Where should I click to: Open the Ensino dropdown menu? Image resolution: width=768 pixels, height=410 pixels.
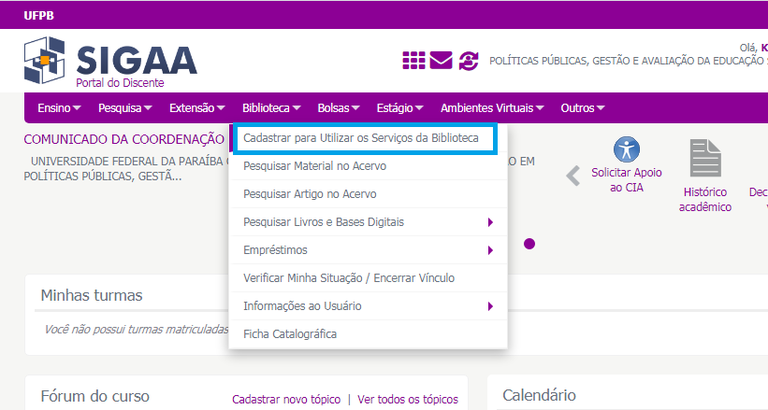click(x=59, y=108)
